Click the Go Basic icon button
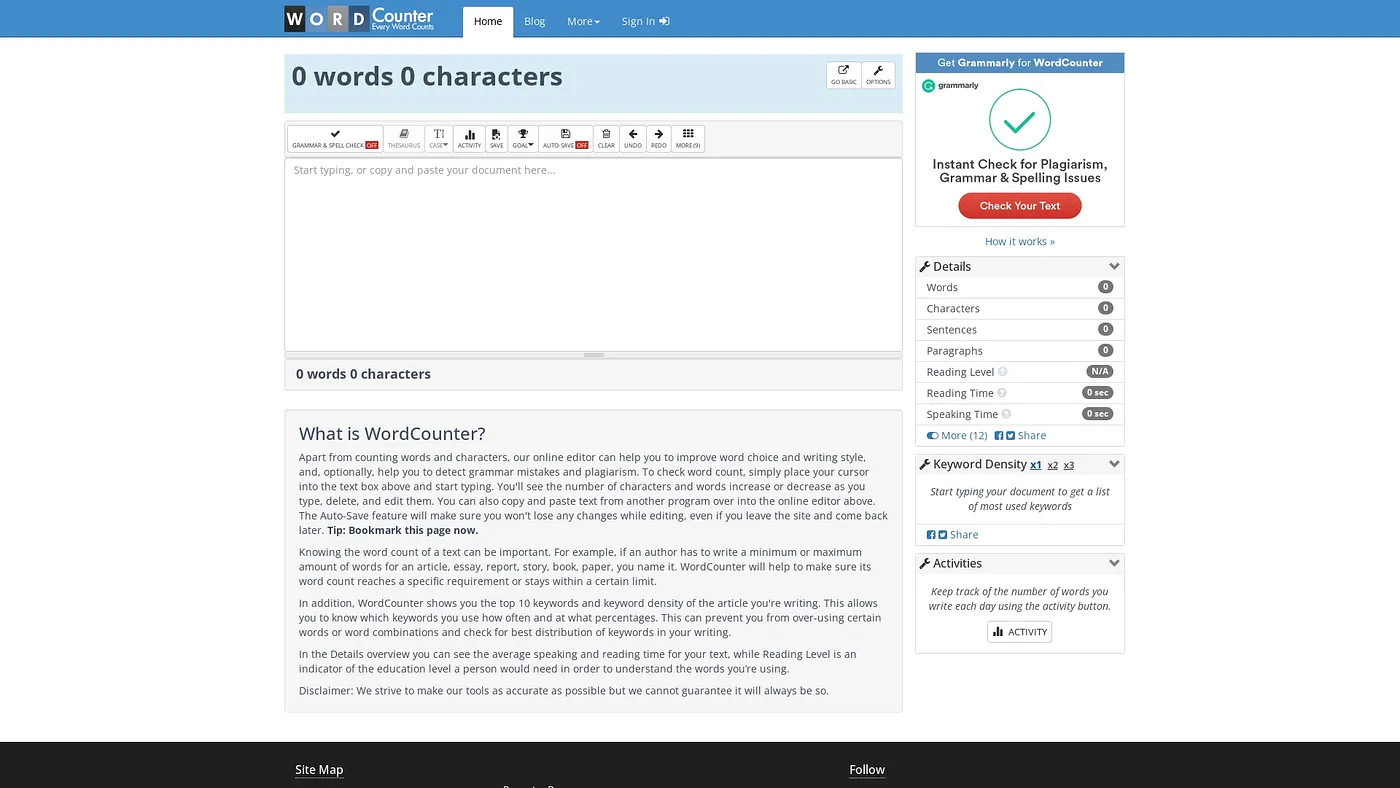 click(x=843, y=75)
